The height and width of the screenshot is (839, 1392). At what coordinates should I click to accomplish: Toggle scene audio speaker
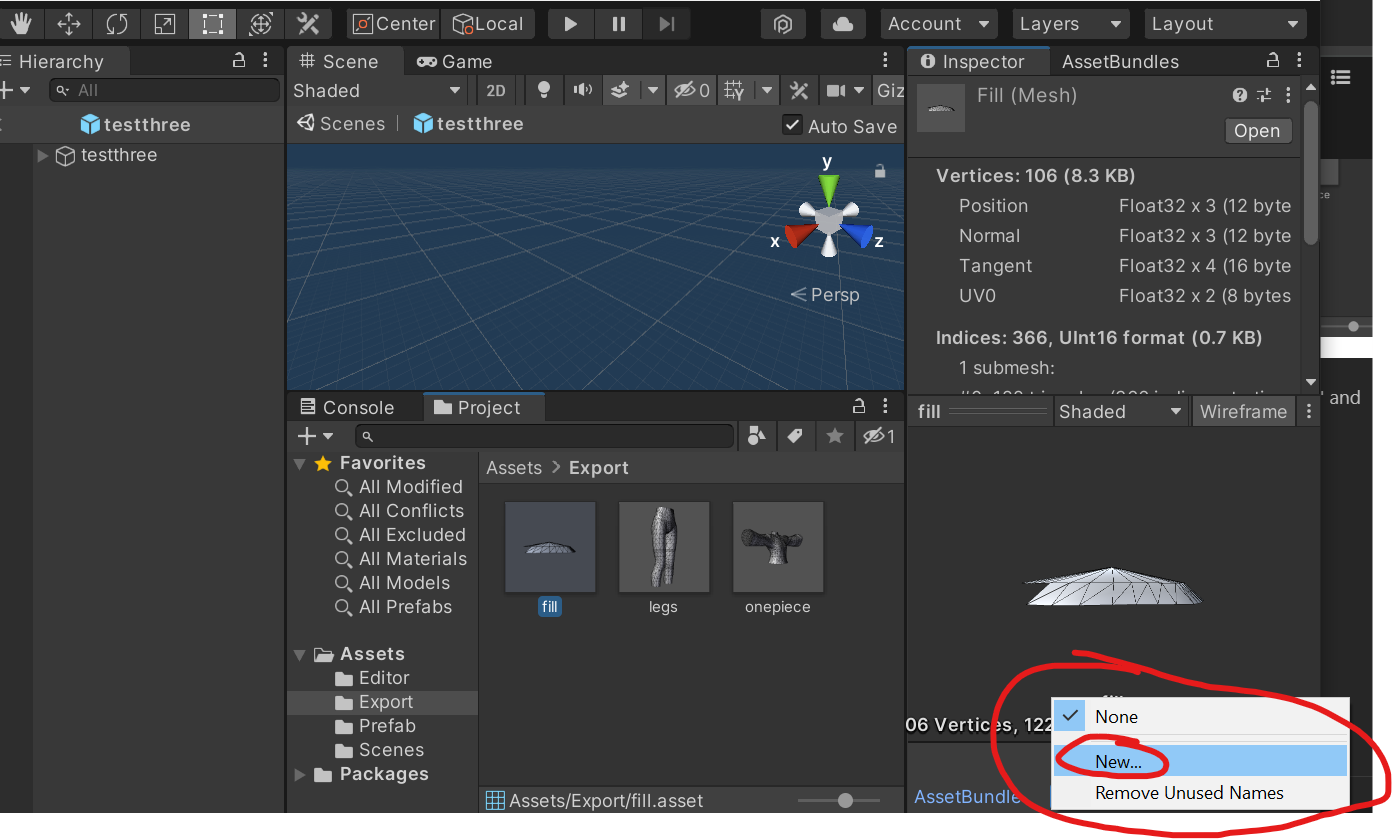(582, 90)
